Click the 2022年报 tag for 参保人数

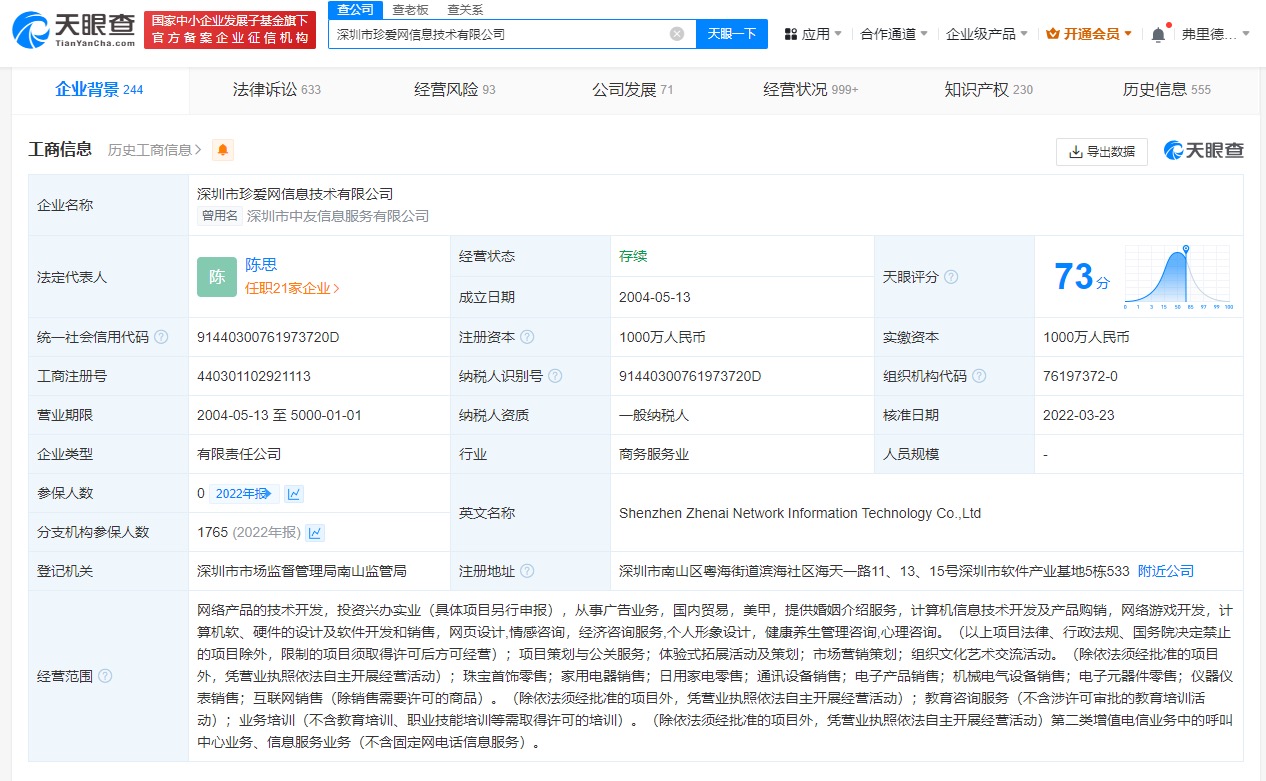coord(244,493)
